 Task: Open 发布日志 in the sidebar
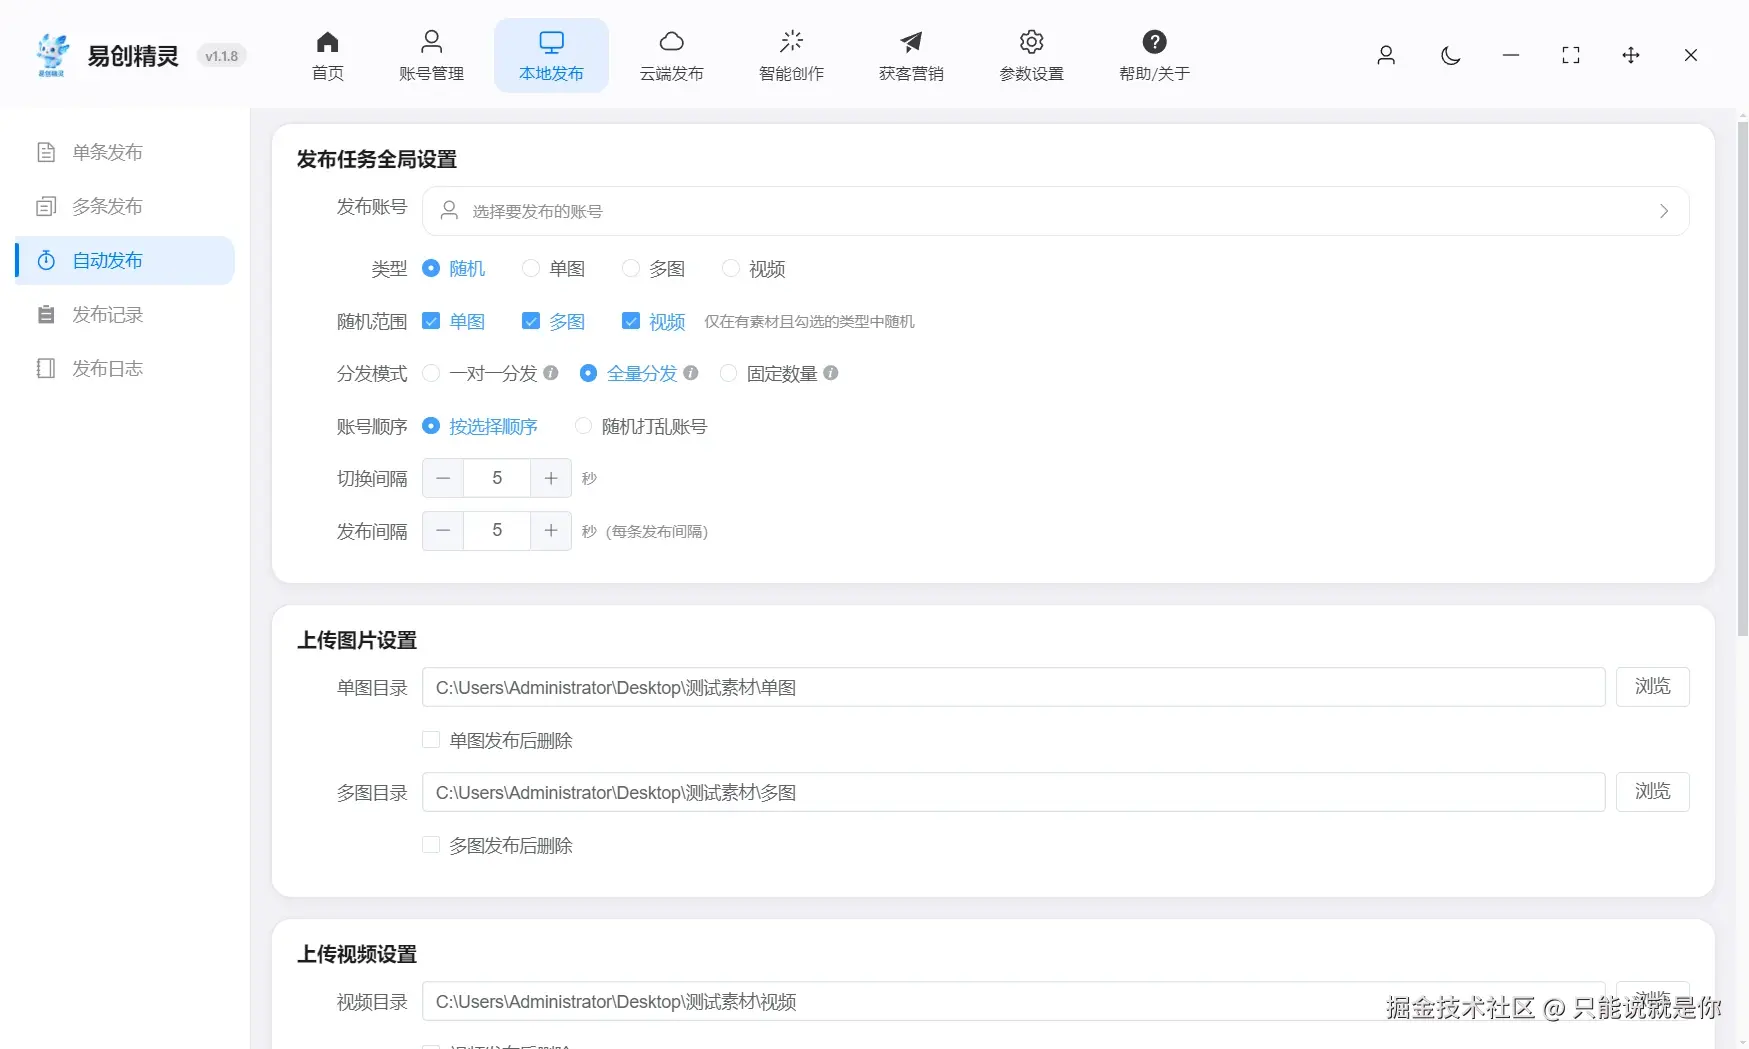coord(125,368)
